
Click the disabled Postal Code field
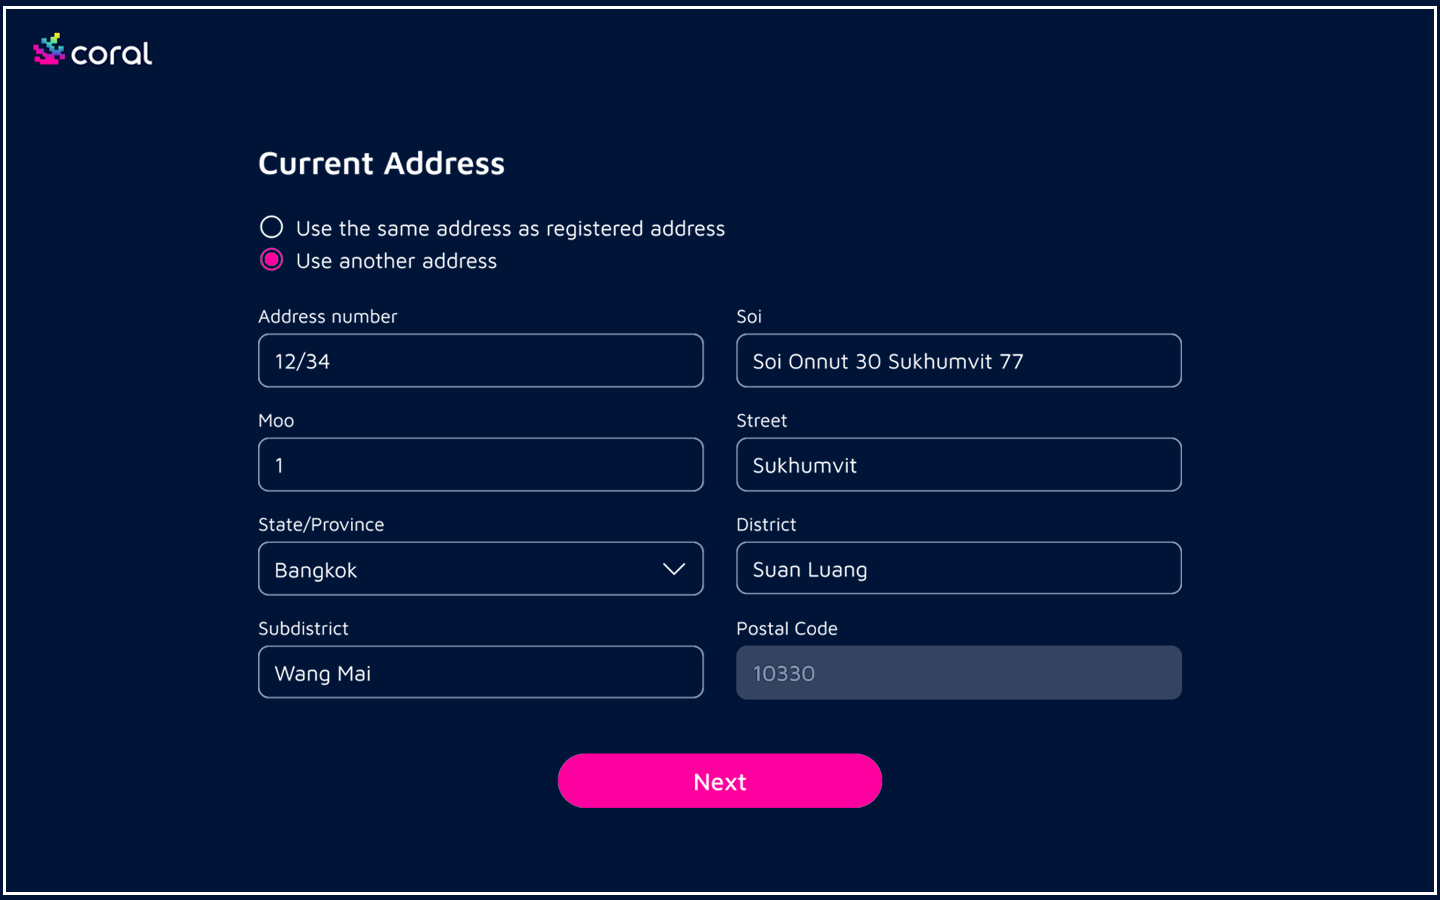[x=959, y=673]
